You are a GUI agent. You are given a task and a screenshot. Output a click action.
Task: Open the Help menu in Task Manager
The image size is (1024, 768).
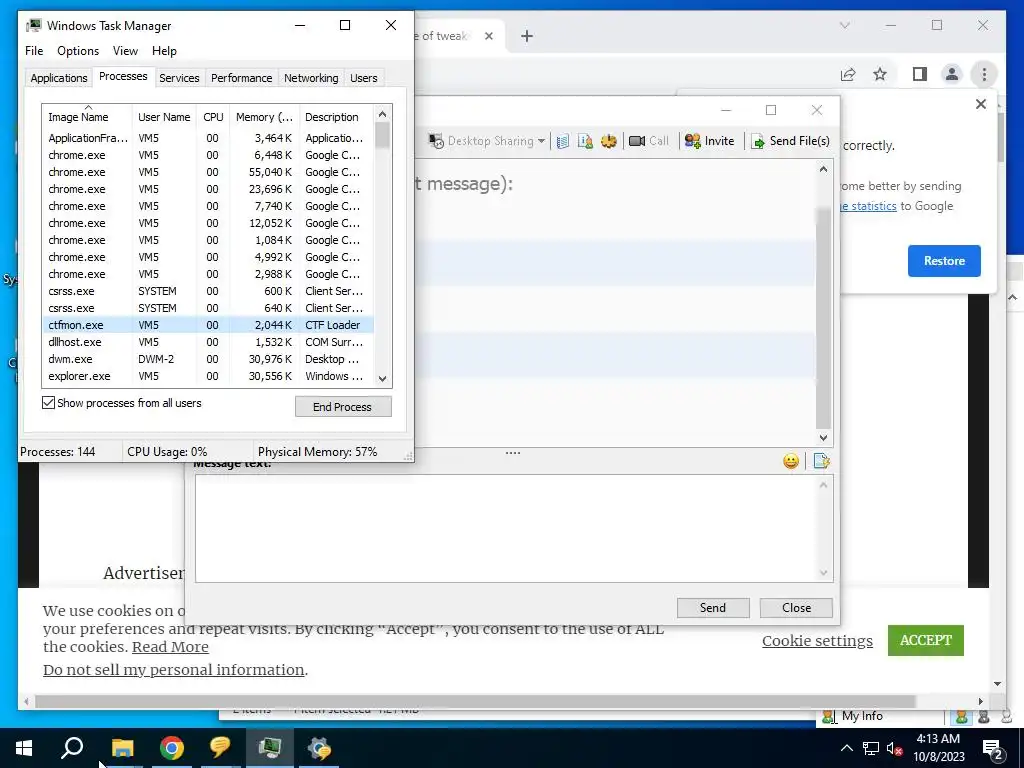[x=164, y=51]
